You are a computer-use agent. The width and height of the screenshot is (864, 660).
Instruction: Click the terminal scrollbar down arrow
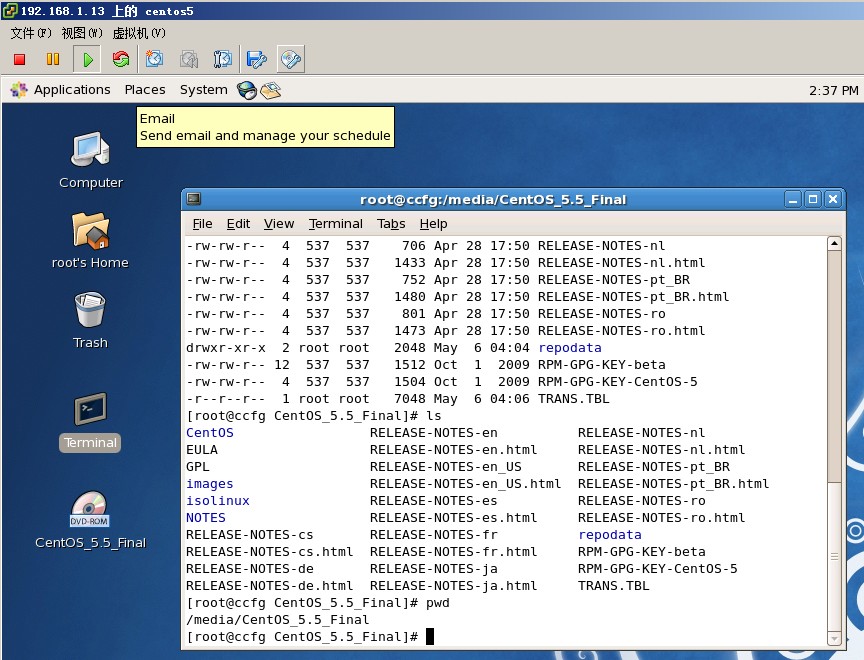[x=834, y=639]
